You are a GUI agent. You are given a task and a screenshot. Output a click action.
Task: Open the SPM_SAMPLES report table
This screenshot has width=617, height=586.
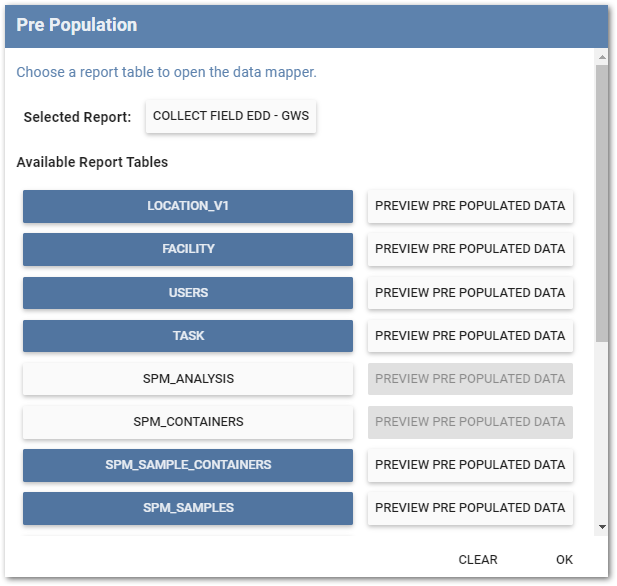point(188,508)
